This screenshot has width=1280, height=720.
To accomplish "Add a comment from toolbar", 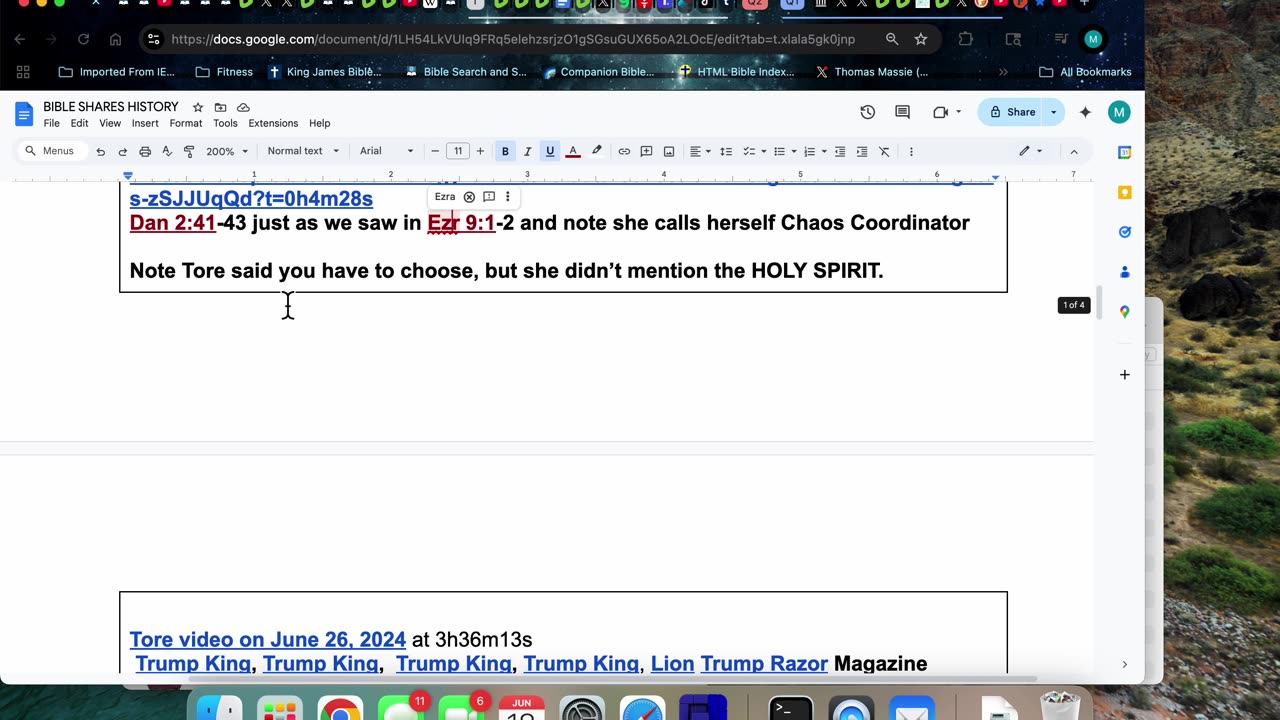I will 646,151.
